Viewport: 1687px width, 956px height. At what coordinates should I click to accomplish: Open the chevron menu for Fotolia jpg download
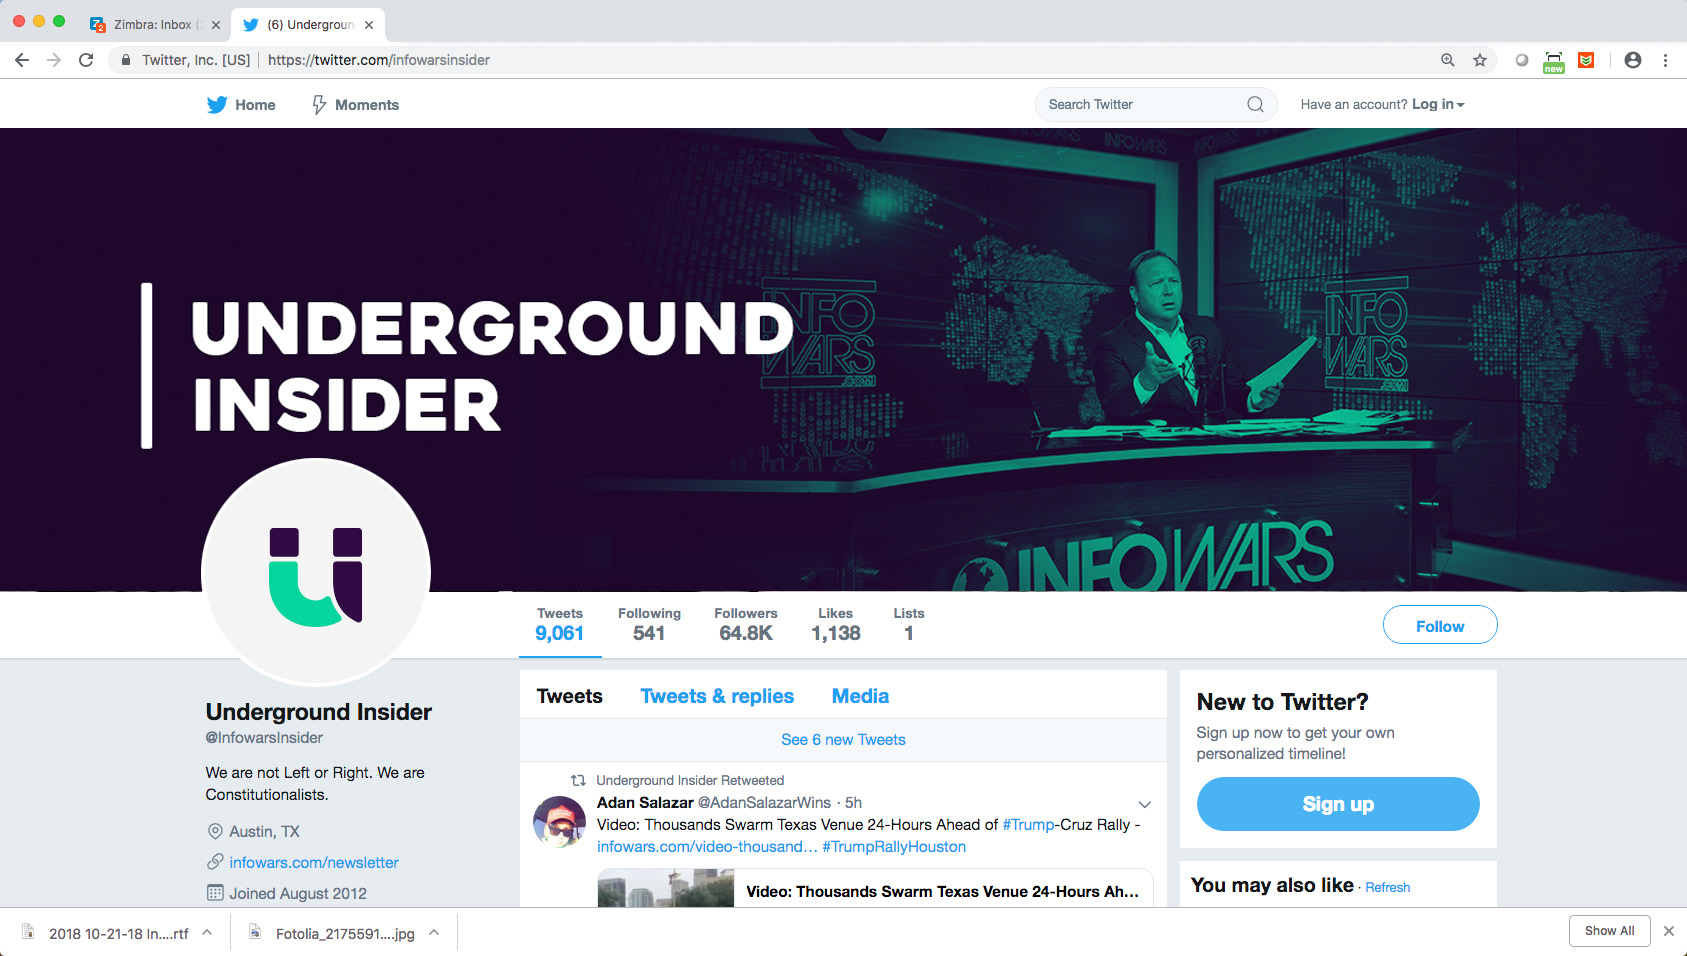click(434, 932)
